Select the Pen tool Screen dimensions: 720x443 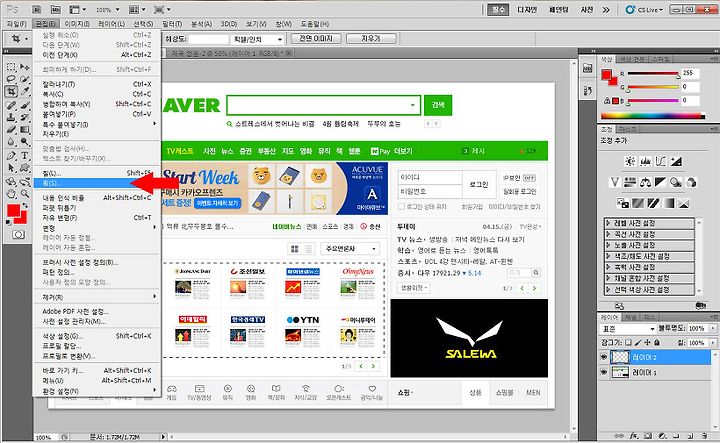coord(11,156)
